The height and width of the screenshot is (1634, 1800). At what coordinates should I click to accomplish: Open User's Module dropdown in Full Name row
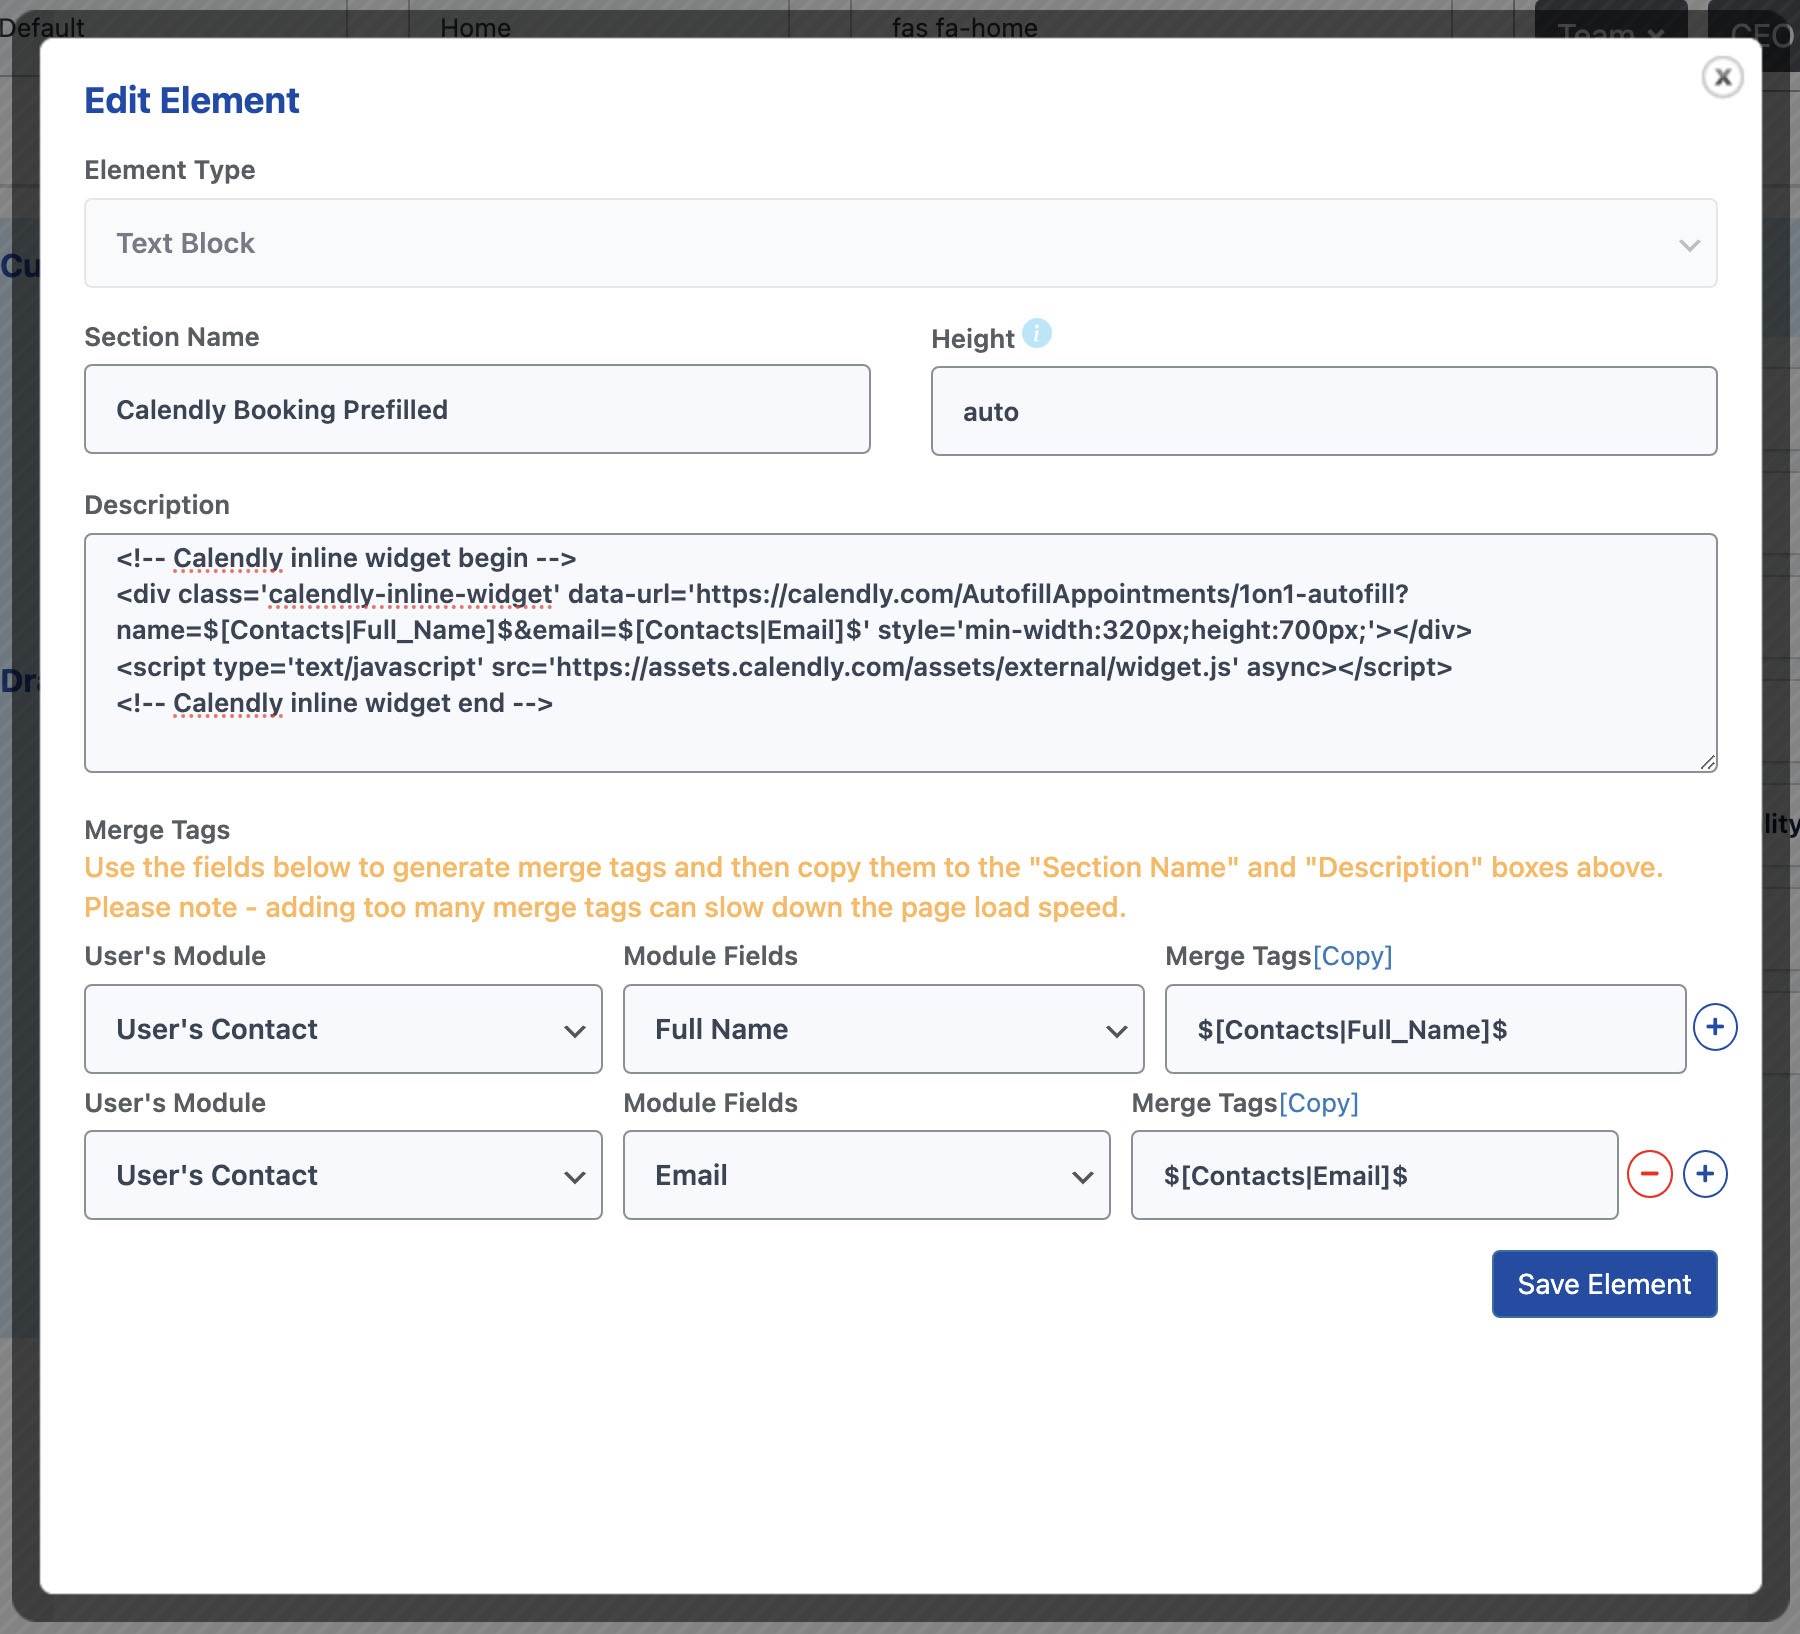tap(343, 1029)
